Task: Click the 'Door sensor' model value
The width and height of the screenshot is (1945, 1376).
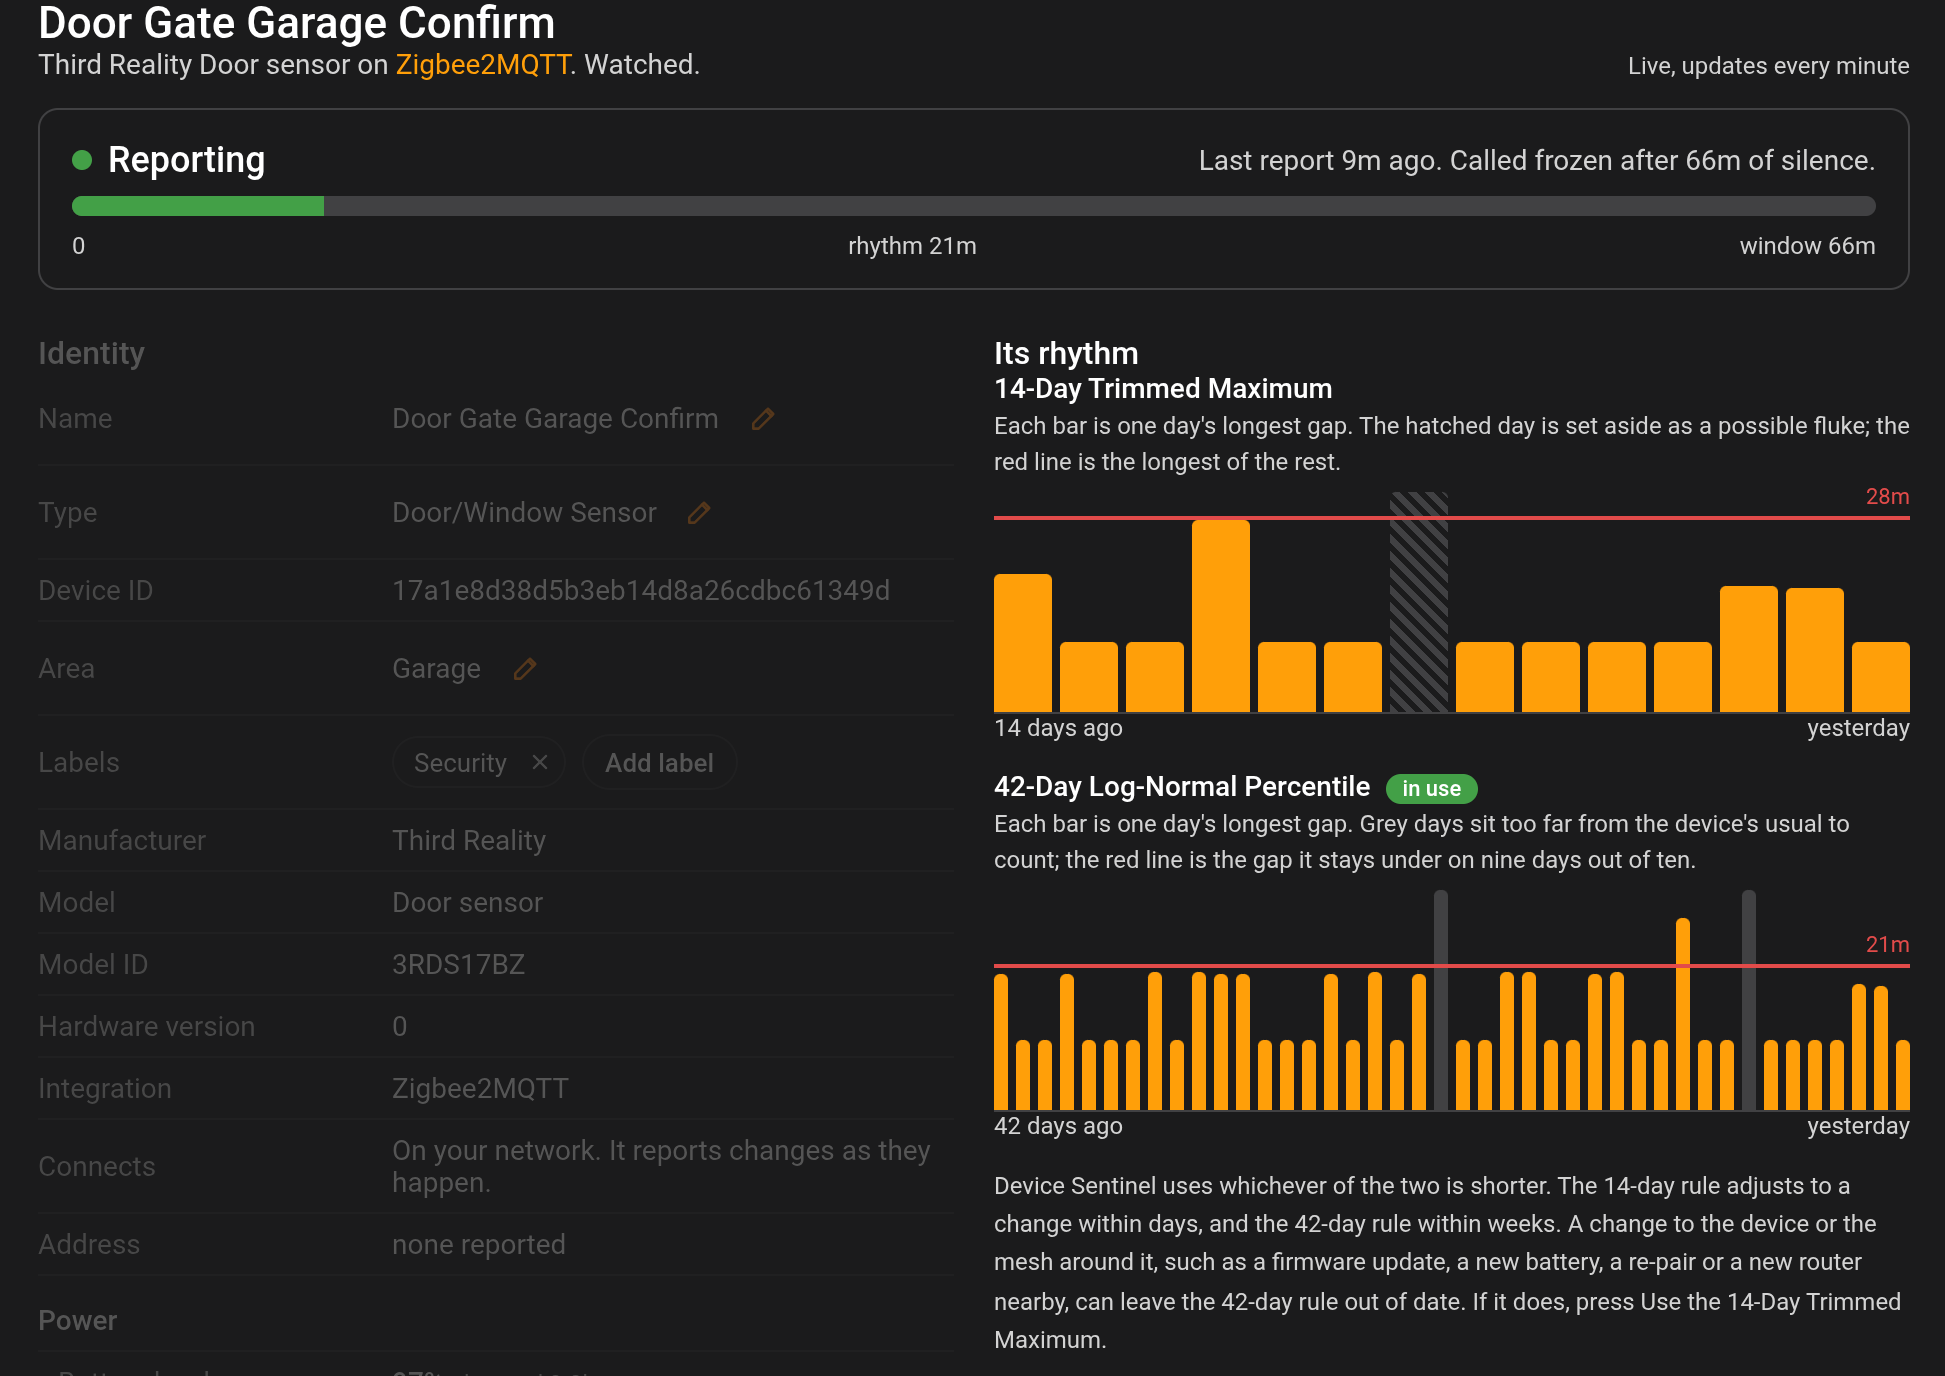Action: point(467,903)
